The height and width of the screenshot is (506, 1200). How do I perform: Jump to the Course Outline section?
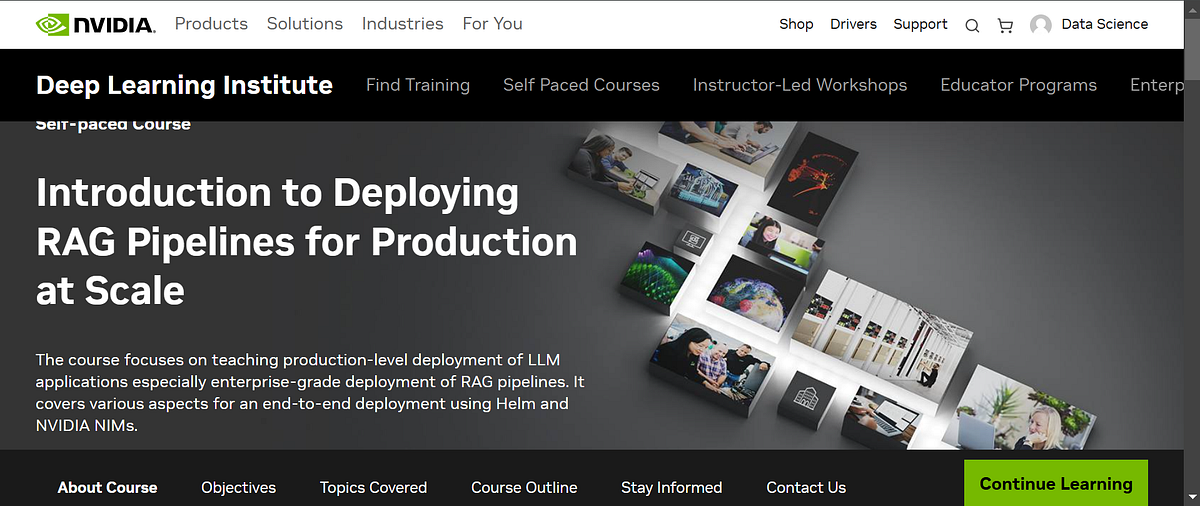pyautogui.click(x=524, y=488)
